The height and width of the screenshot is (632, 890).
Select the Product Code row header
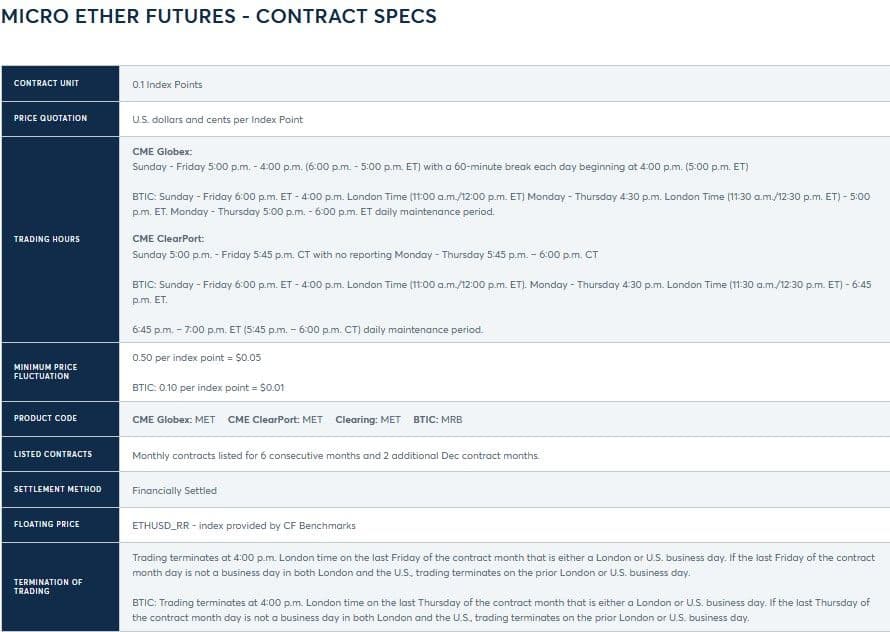45,418
